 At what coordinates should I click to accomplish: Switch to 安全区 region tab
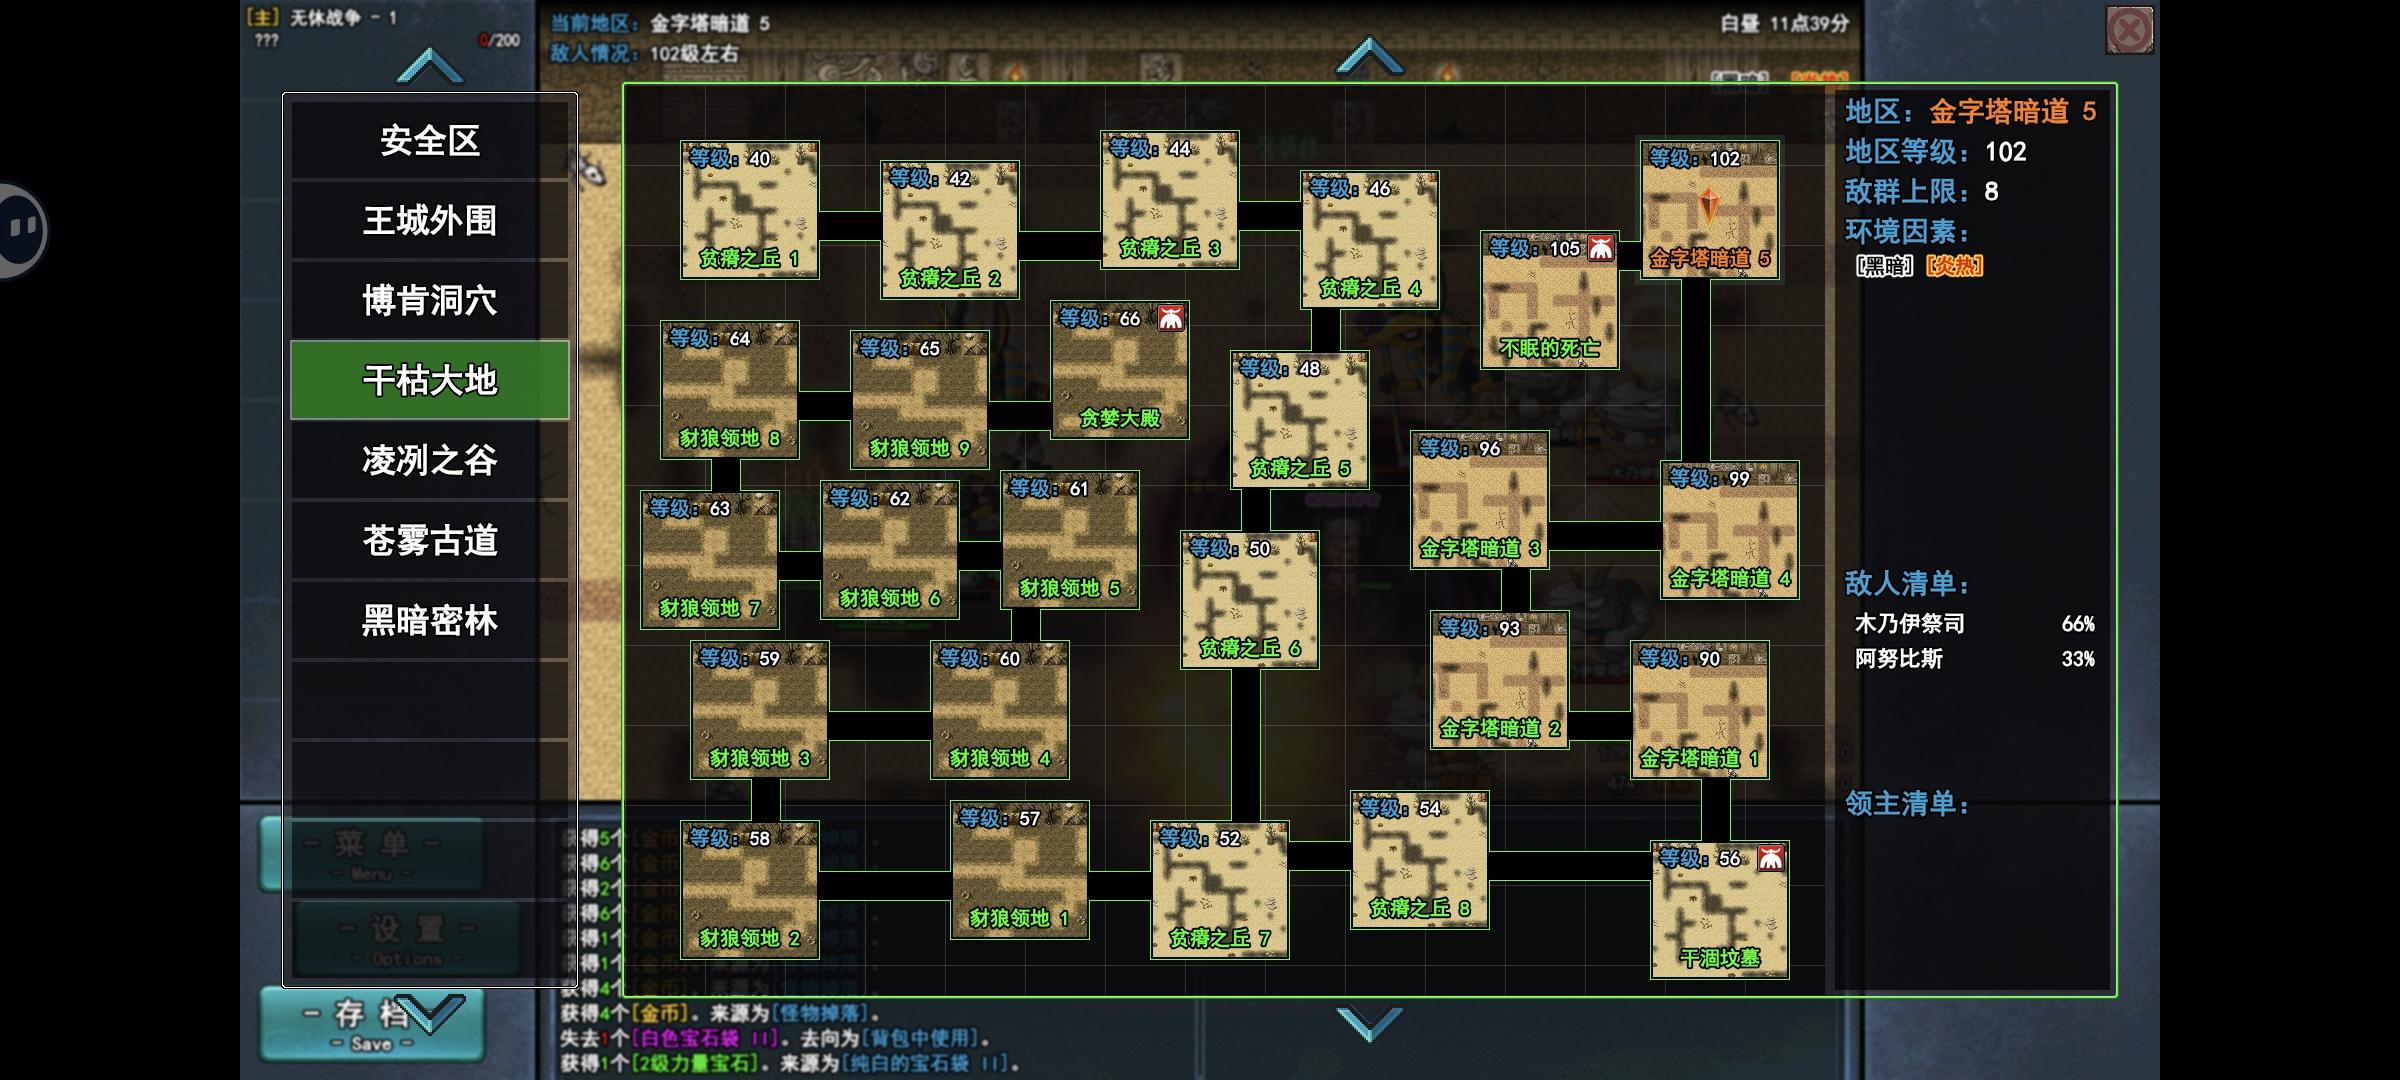[429, 140]
